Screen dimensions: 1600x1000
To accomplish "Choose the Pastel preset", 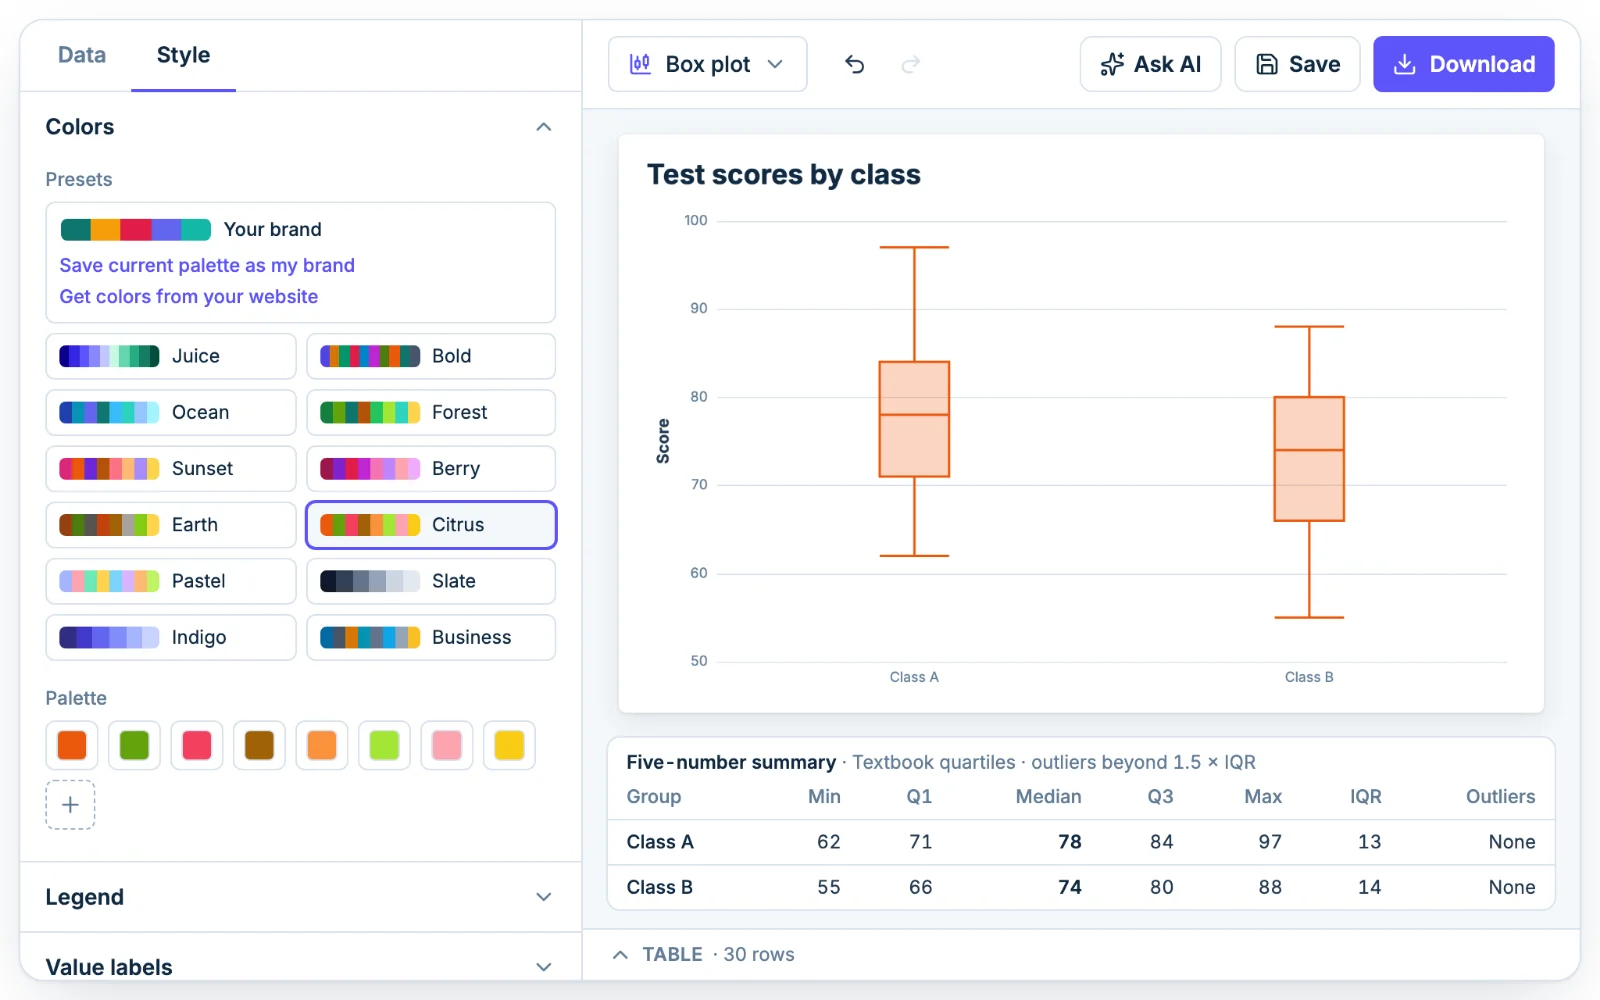I will point(171,581).
